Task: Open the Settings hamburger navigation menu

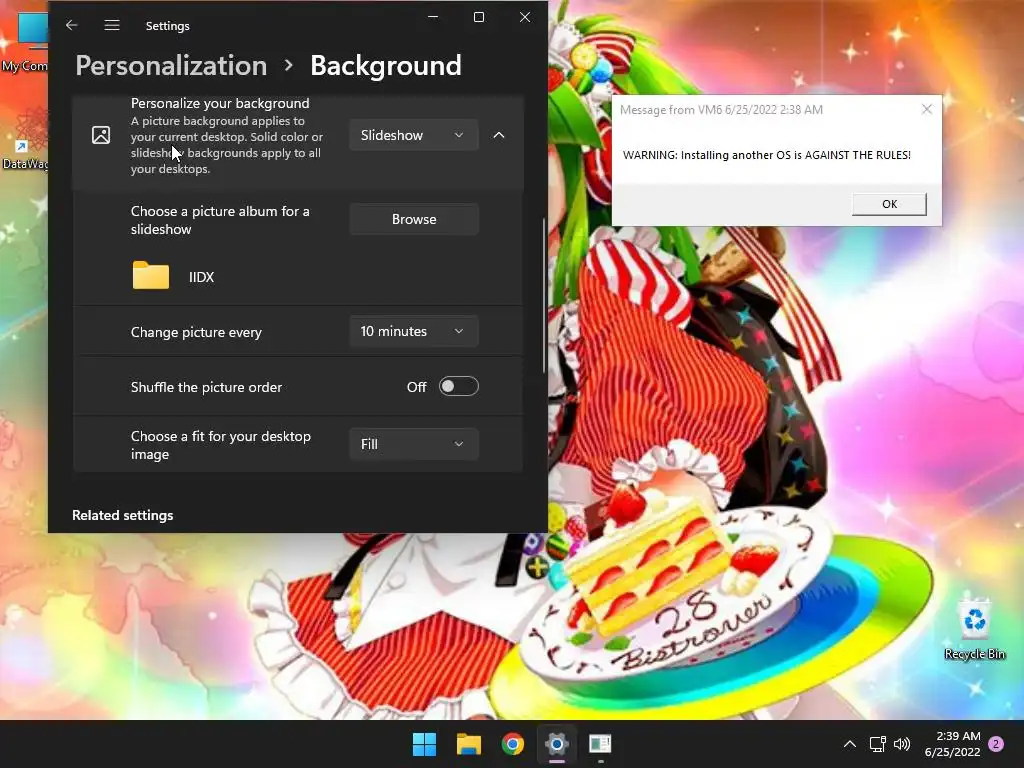Action: (112, 25)
